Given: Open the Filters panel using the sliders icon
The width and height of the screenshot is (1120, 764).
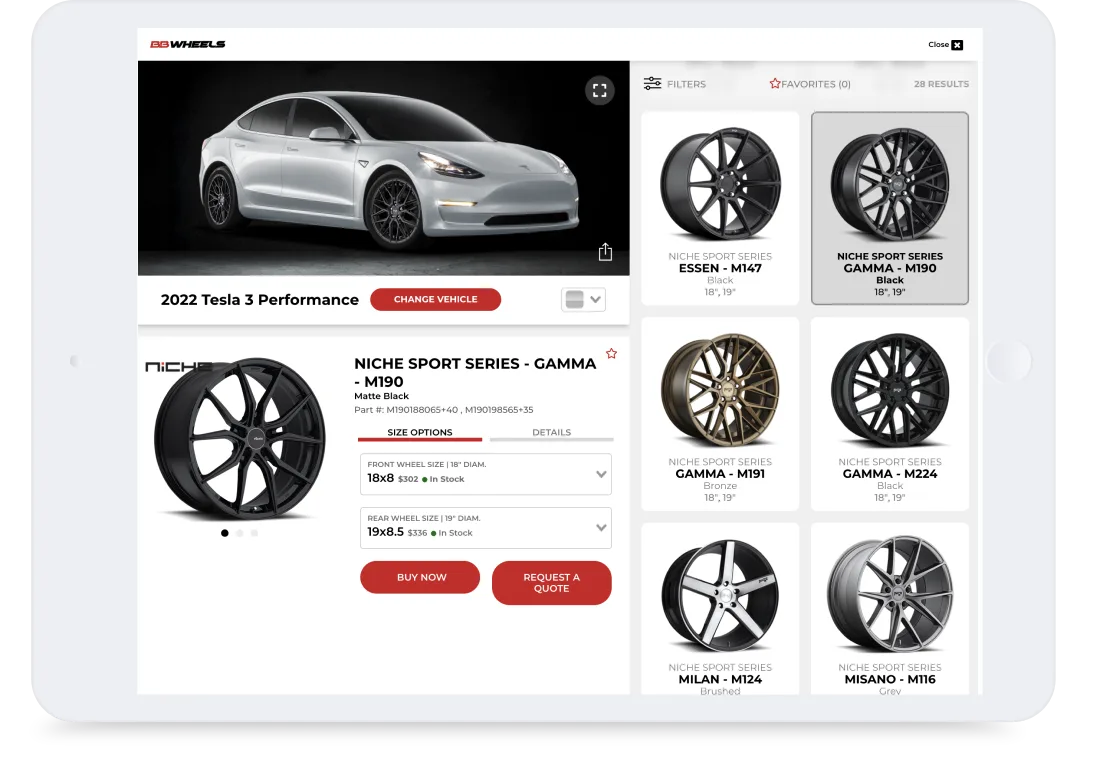Looking at the screenshot, I should (654, 84).
